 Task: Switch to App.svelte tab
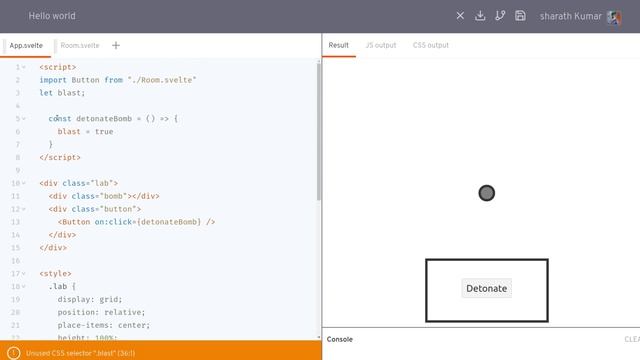coord(26,45)
